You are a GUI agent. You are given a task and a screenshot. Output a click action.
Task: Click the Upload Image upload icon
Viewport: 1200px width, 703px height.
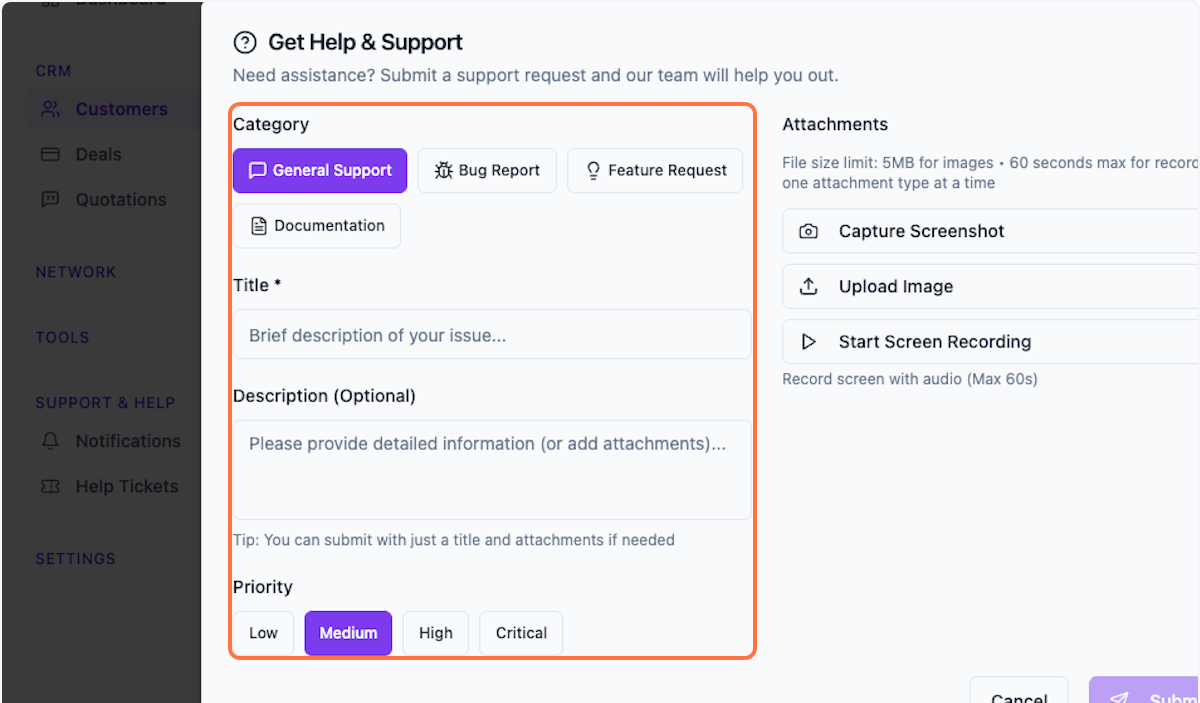808,286
